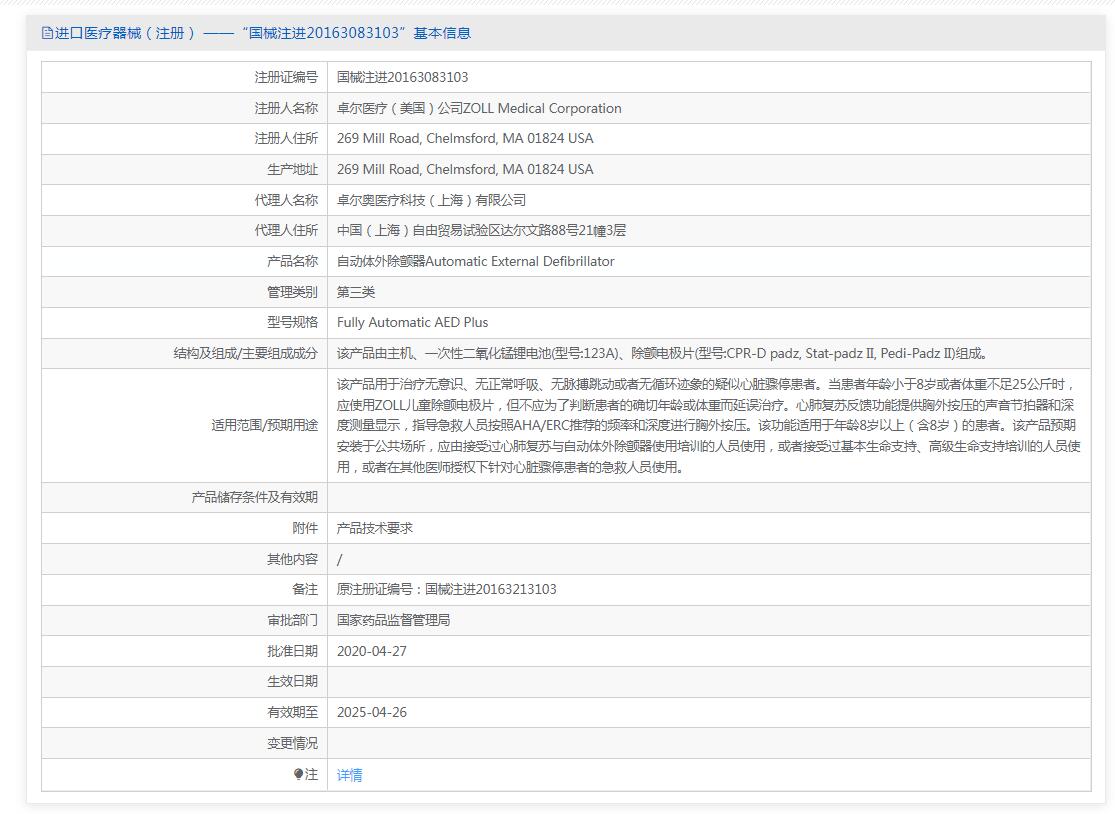Click the 产品储存条件及有效期 row label

(x=255, y=497)
